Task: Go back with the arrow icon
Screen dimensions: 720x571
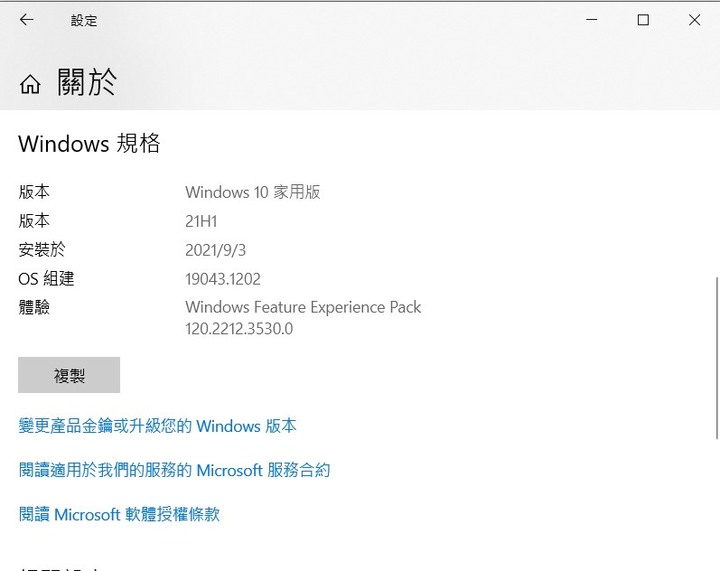Action: click(27, 20)
